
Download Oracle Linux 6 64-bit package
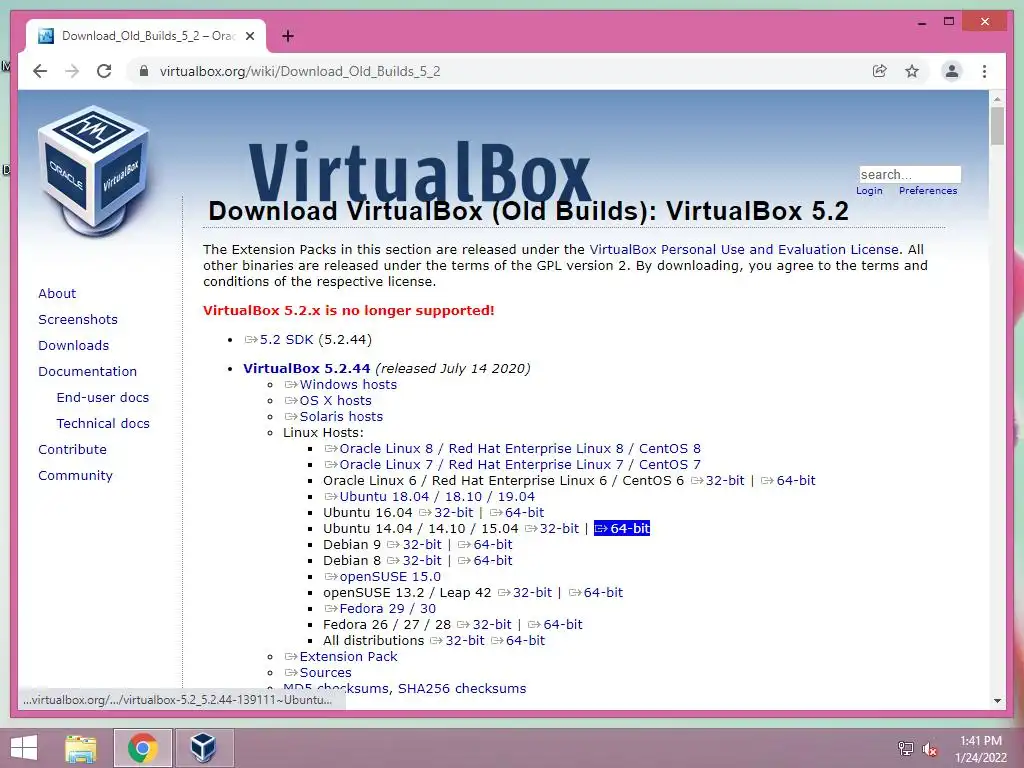(788, 481)
